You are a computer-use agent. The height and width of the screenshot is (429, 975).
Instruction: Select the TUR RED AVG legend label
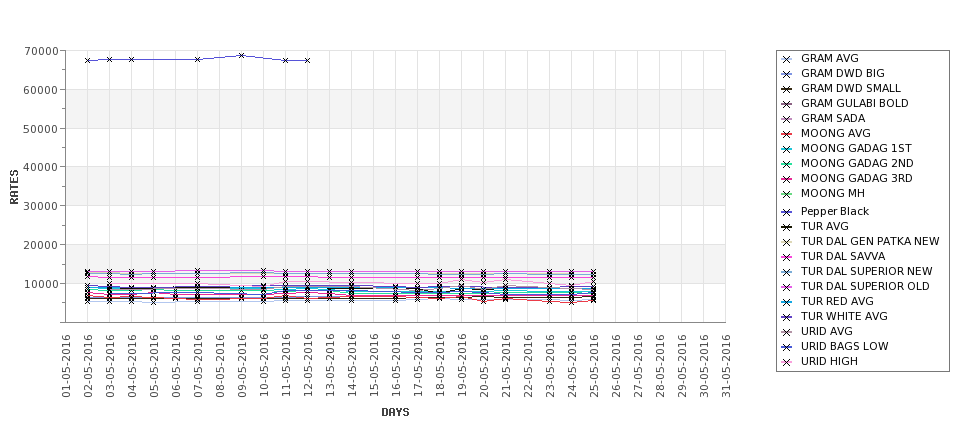(837, 301)
